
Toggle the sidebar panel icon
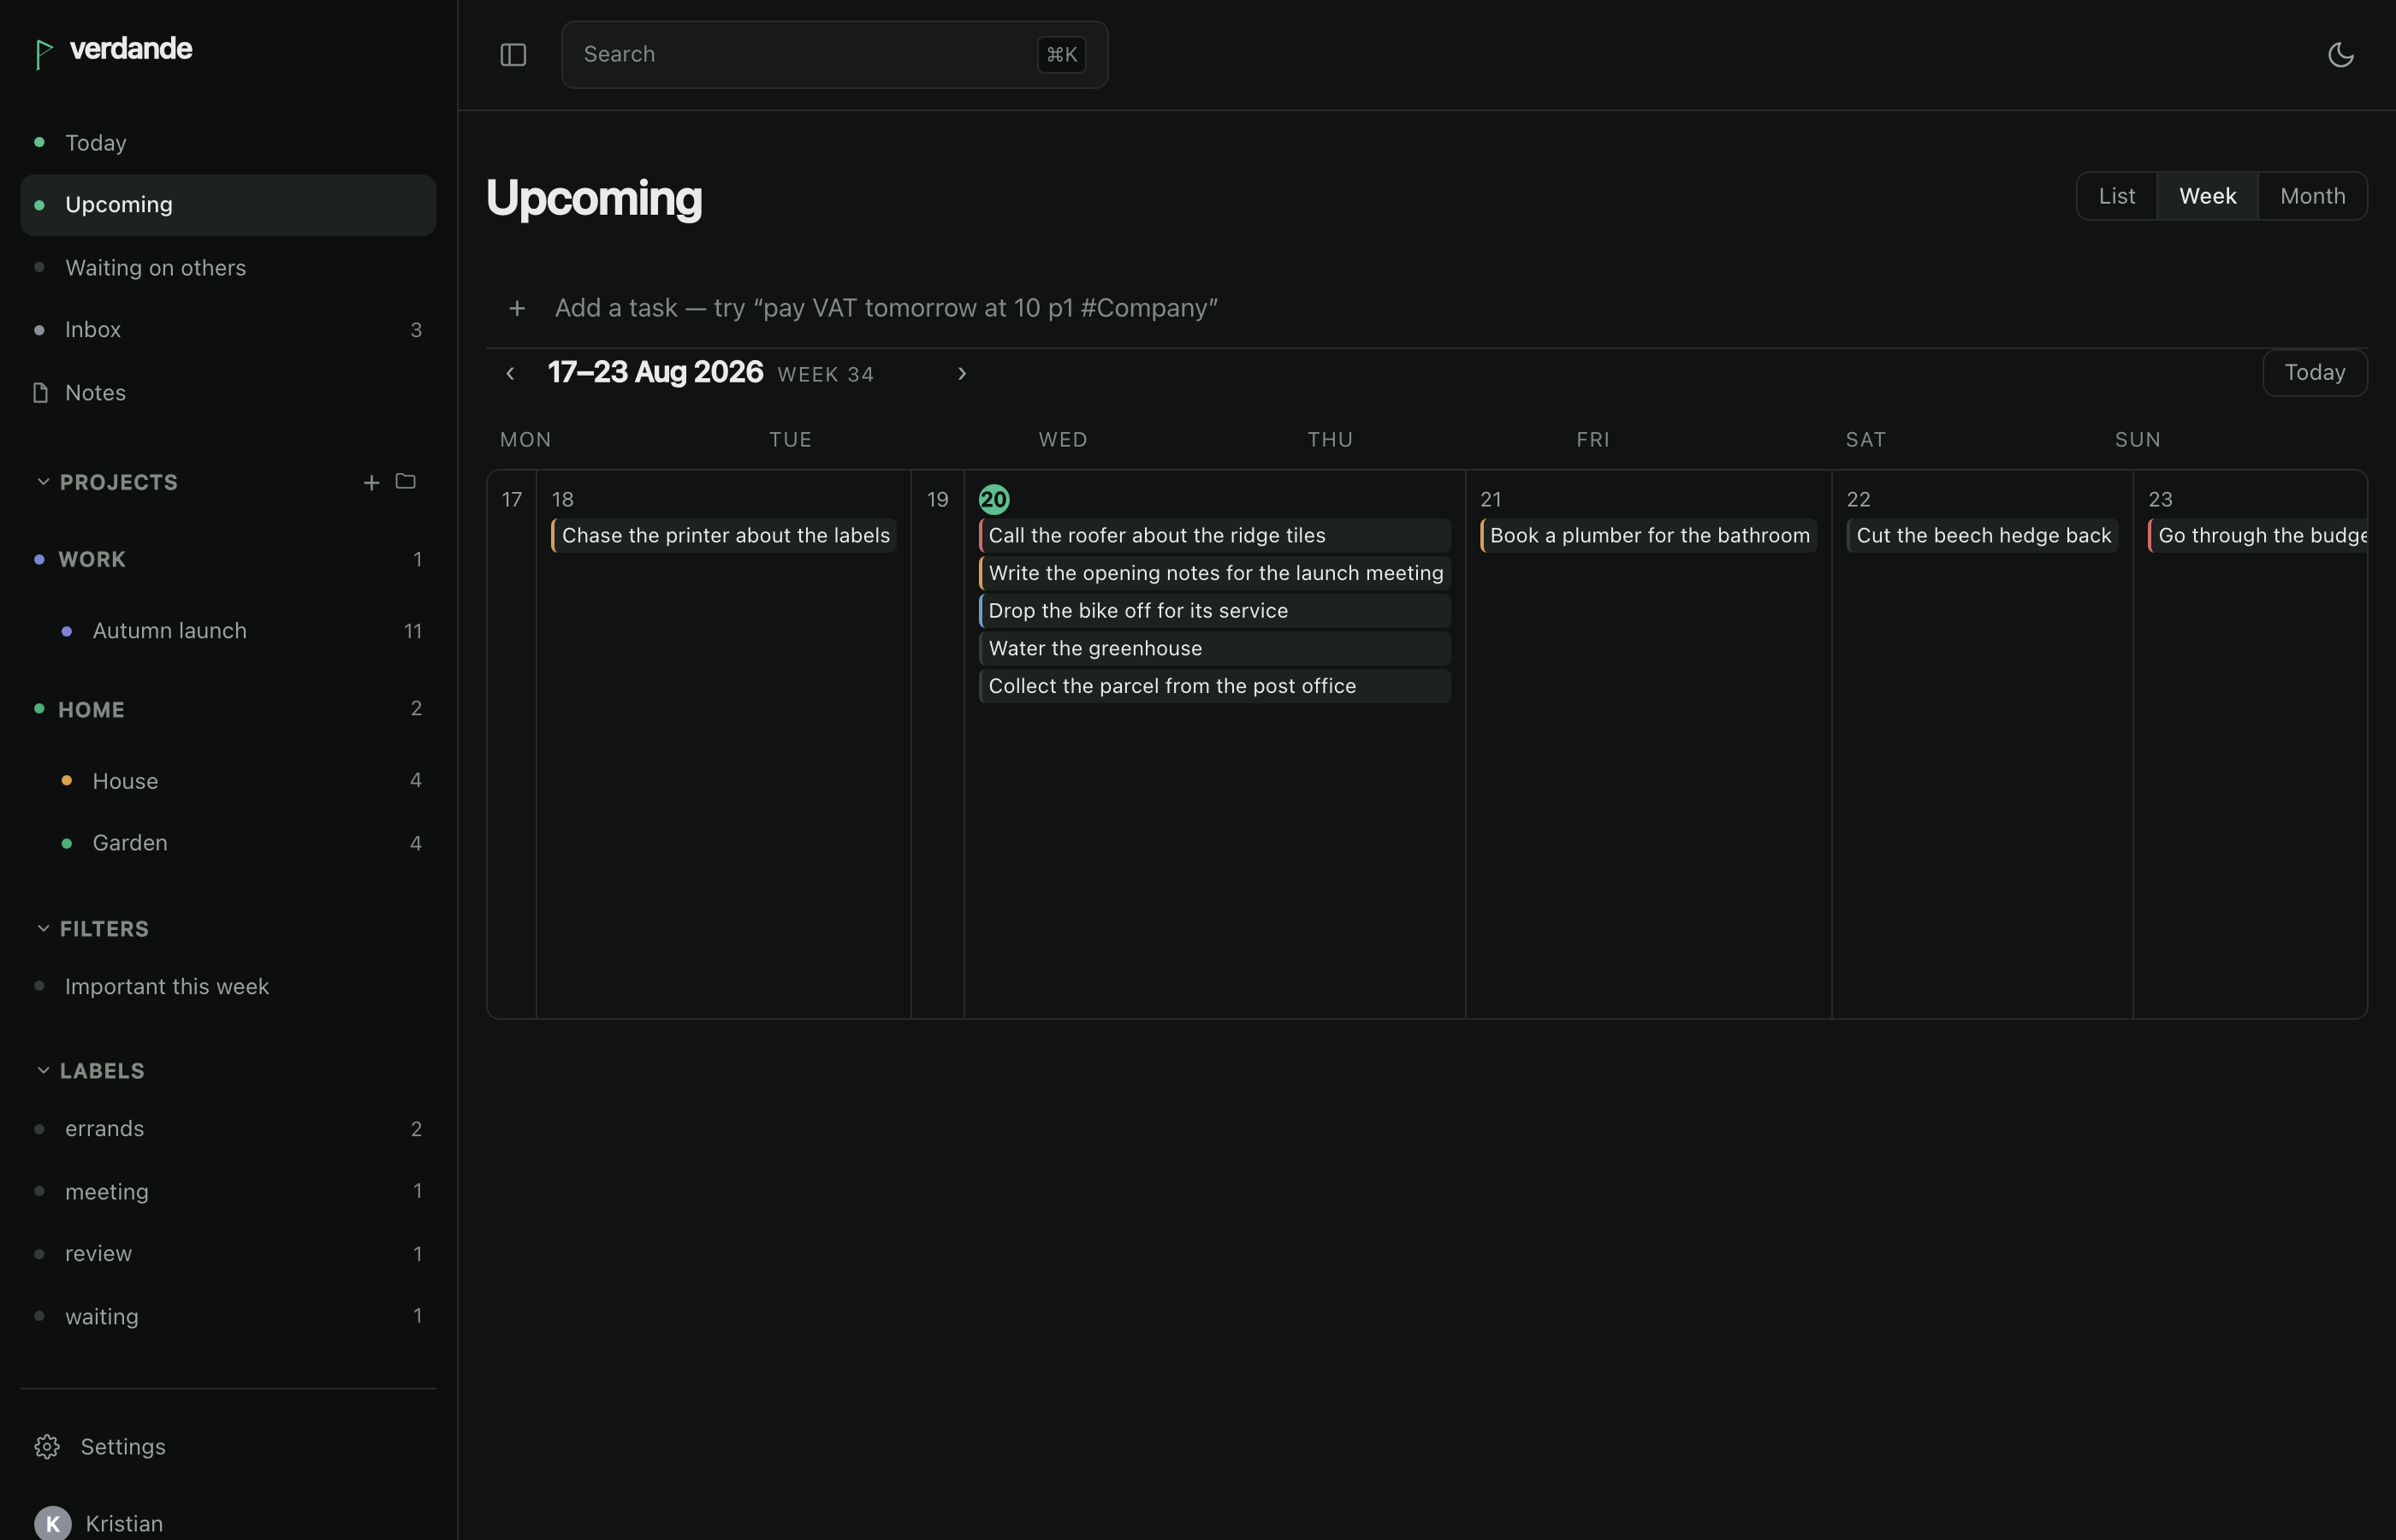click(513, 55)
